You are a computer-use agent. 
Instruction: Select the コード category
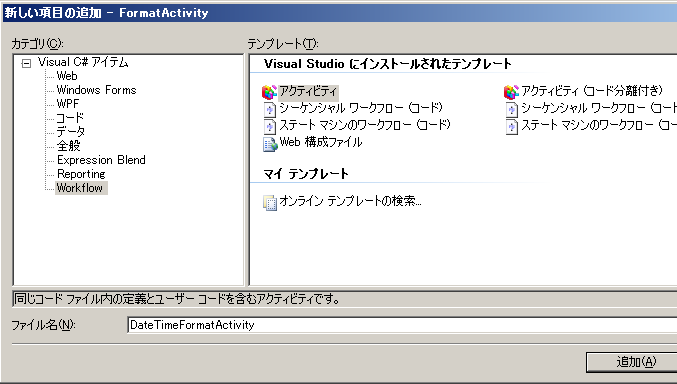coord(70,117)
